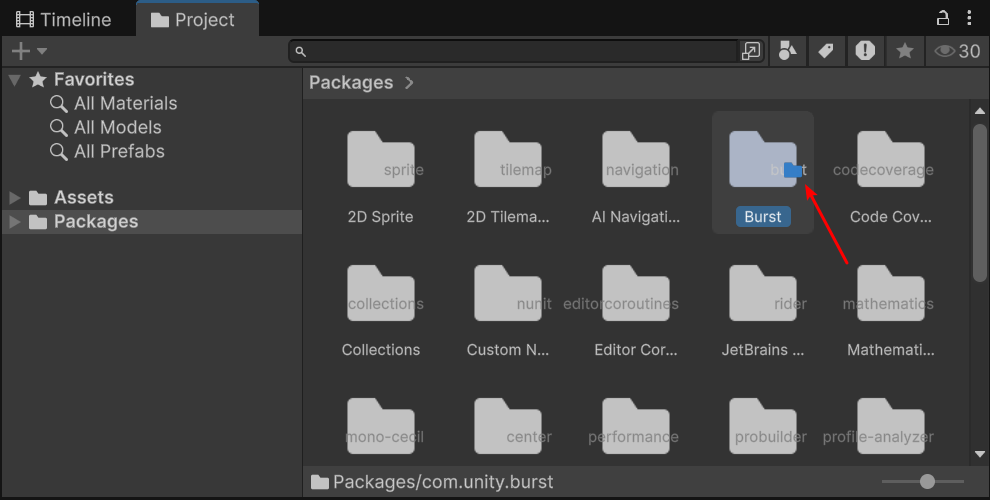
Task: Open the Project window options menu
Action: (969, 18)
